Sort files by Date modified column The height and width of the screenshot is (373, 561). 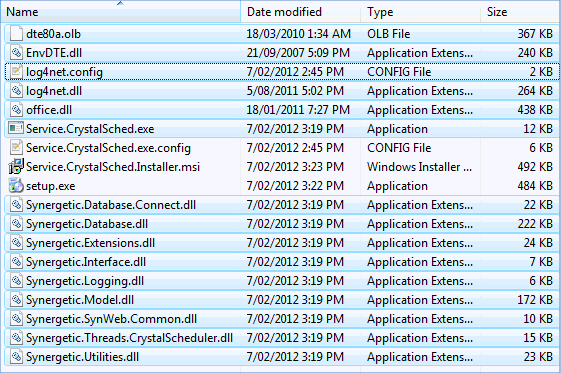(x=301, y=12)
